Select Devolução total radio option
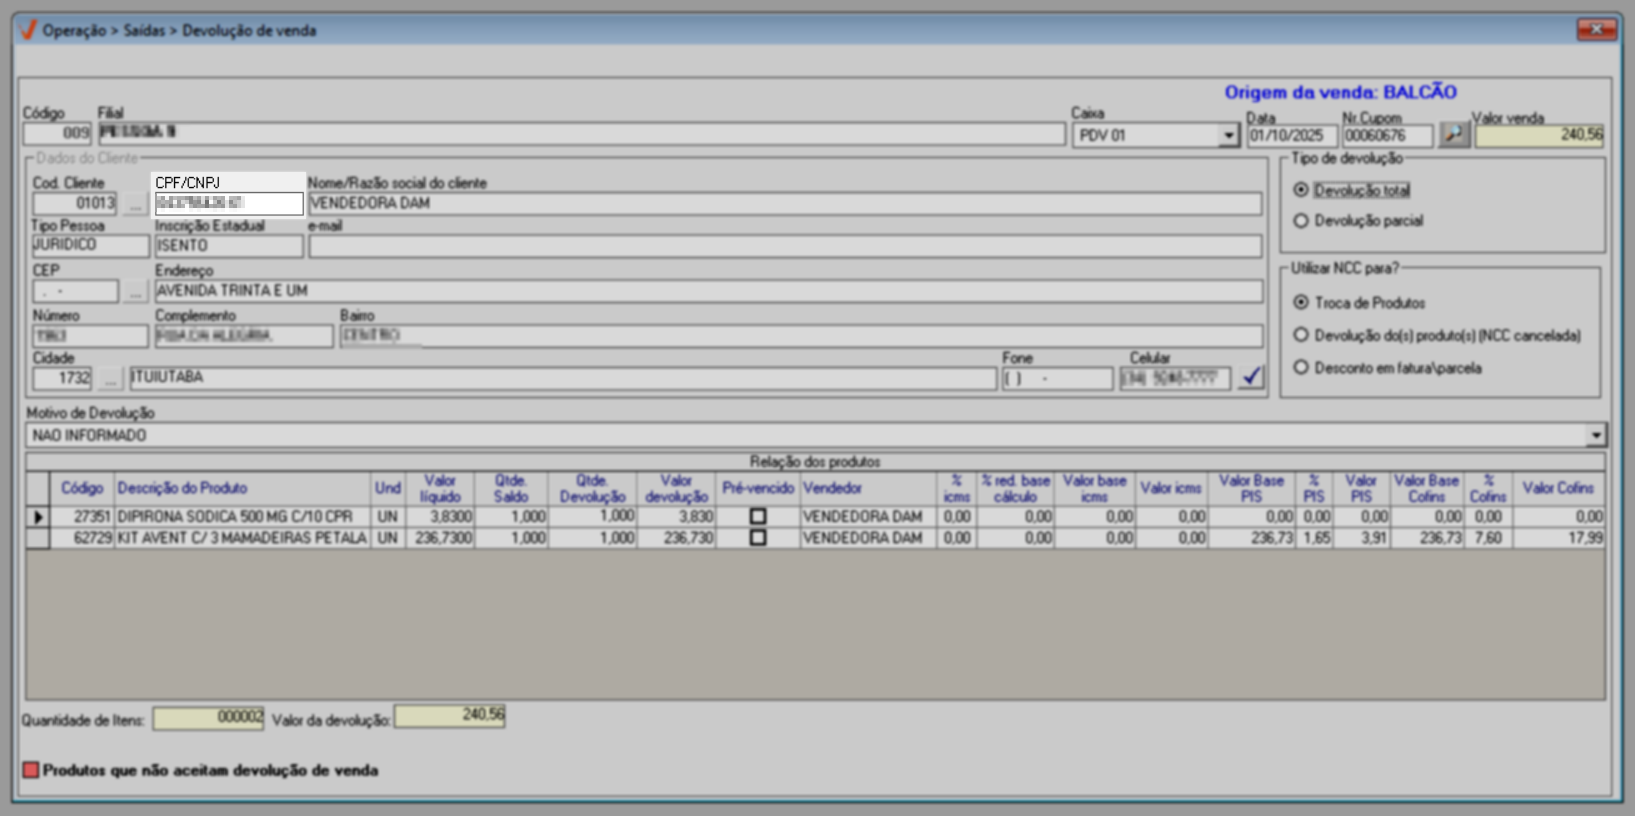This screenshot has width=1635, height=816. click(1301, 190)
